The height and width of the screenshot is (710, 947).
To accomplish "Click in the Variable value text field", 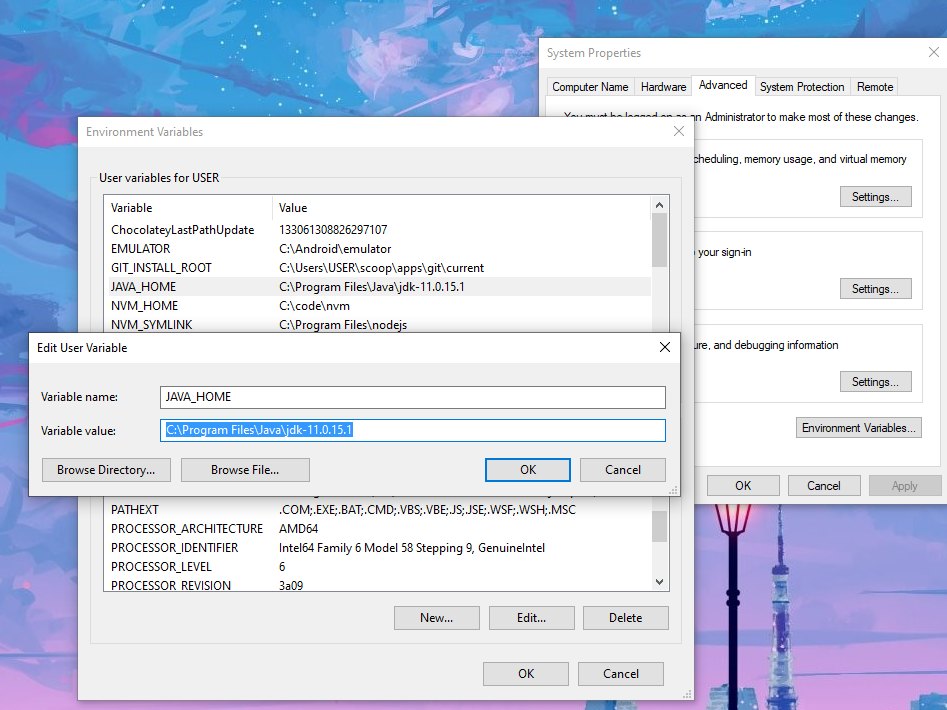I will click(x=412, y=430).
